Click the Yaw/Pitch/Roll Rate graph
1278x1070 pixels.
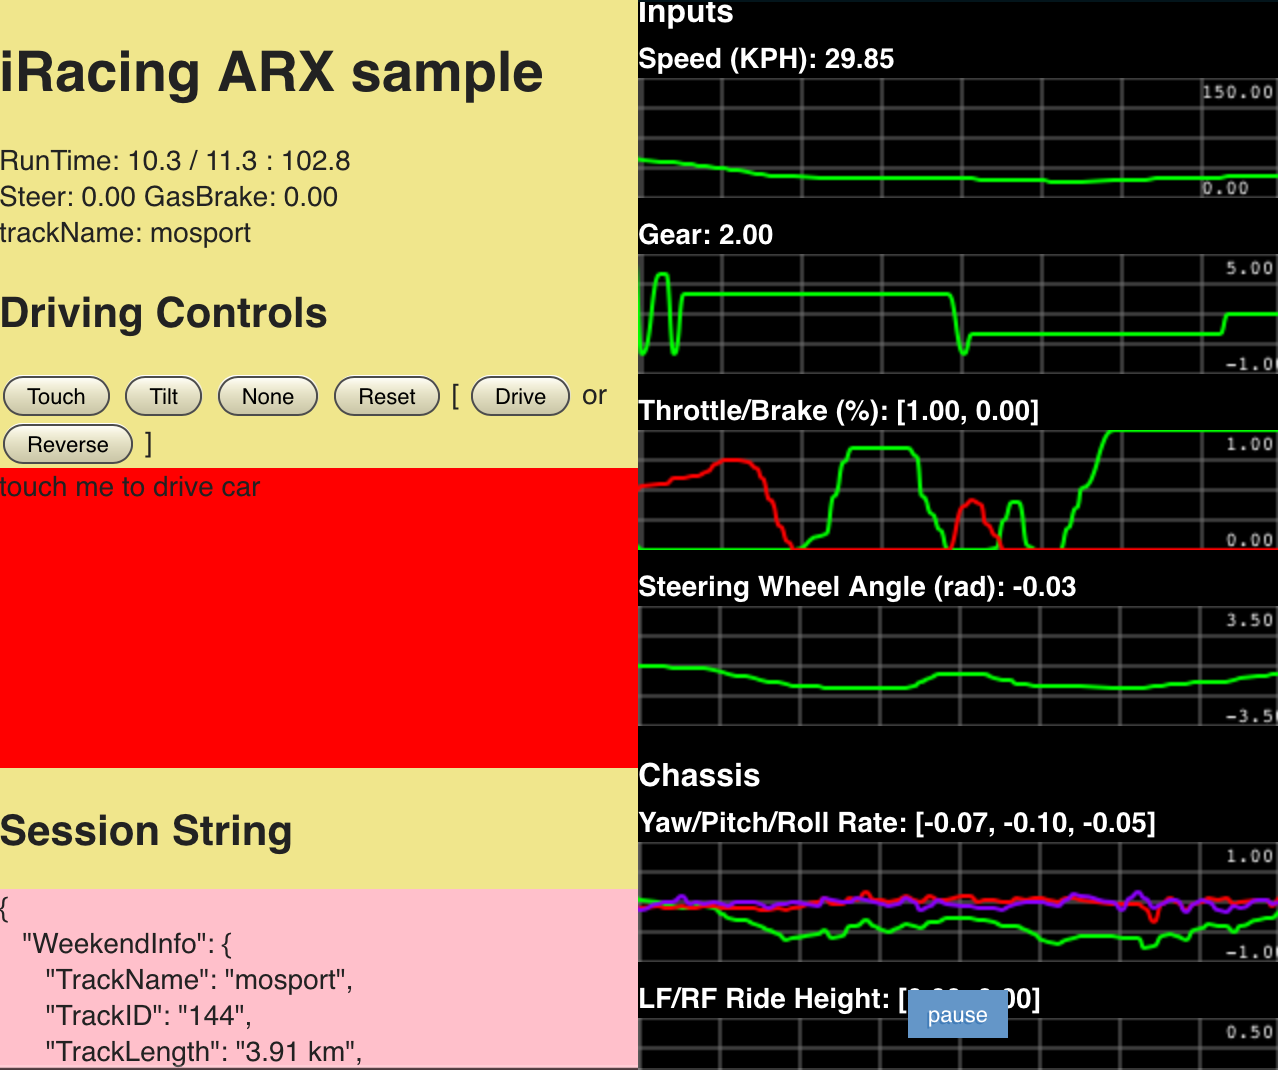[x=958, y=902]
